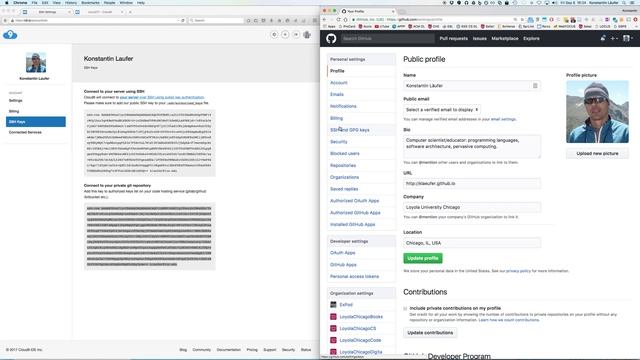The image size is (640, 360).
Task: Click the green Update profile button
Action: tap(423, 258)
